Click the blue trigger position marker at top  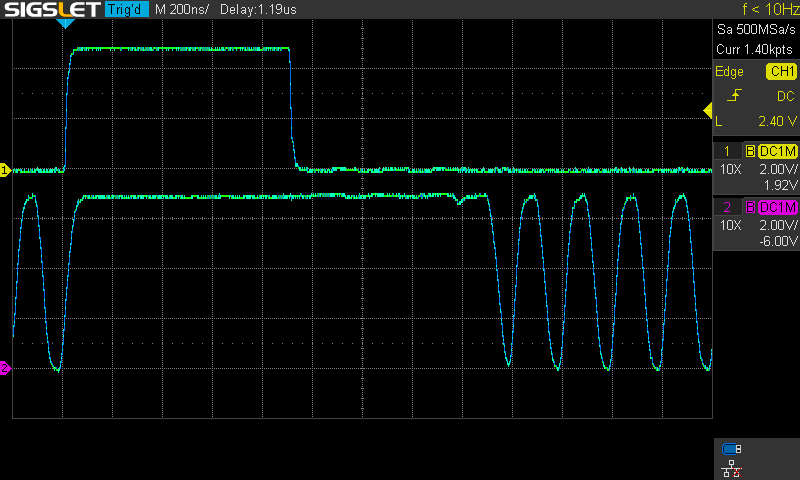point(65,22)
